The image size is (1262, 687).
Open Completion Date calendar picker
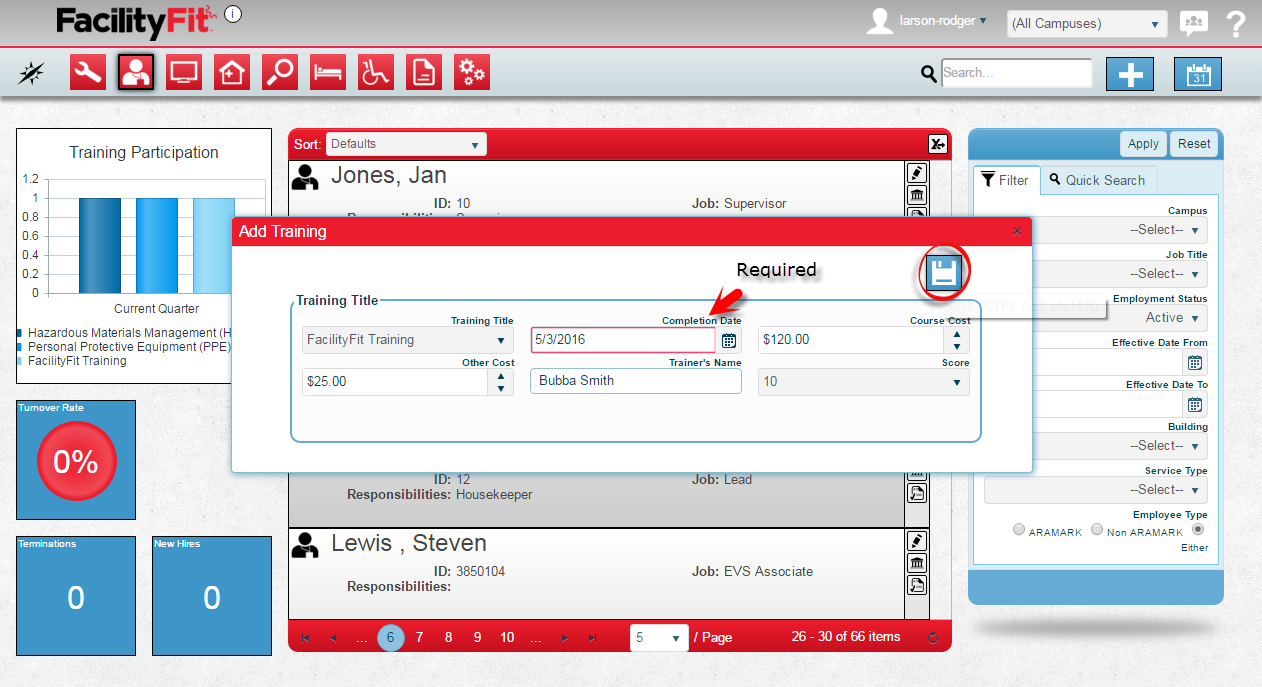point(729,340)
